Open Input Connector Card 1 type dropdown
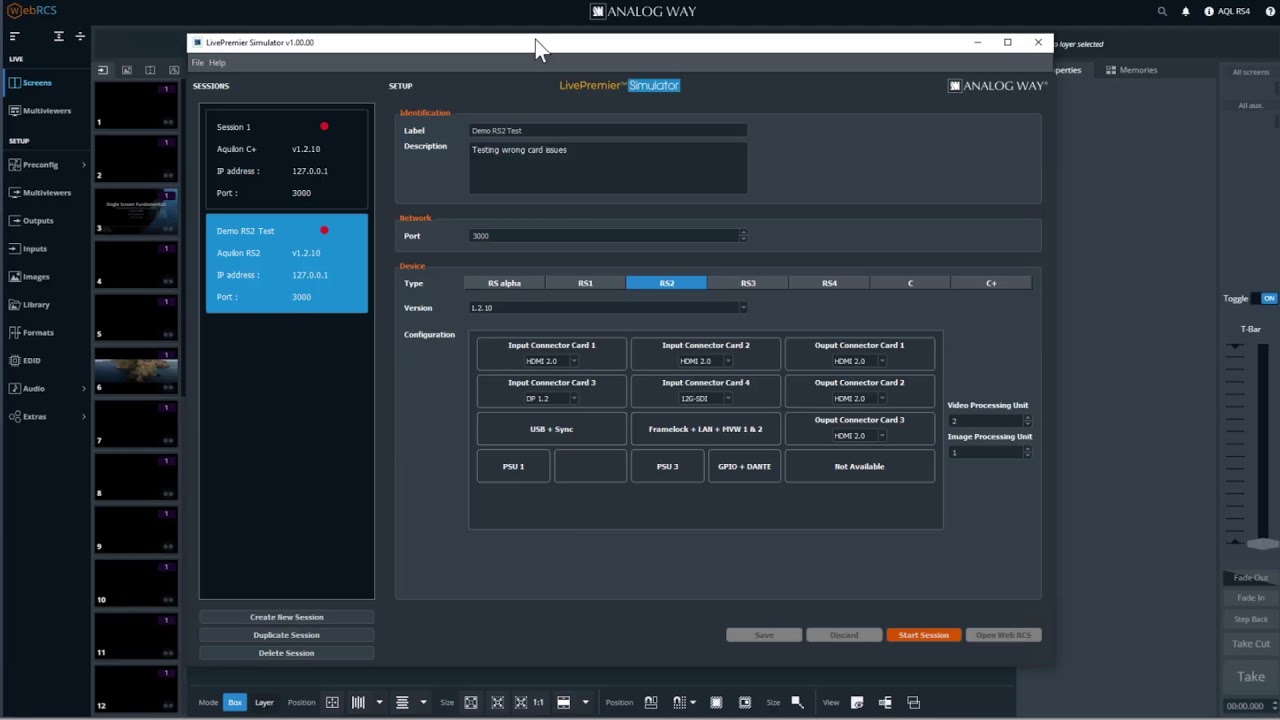 (552, 361)
